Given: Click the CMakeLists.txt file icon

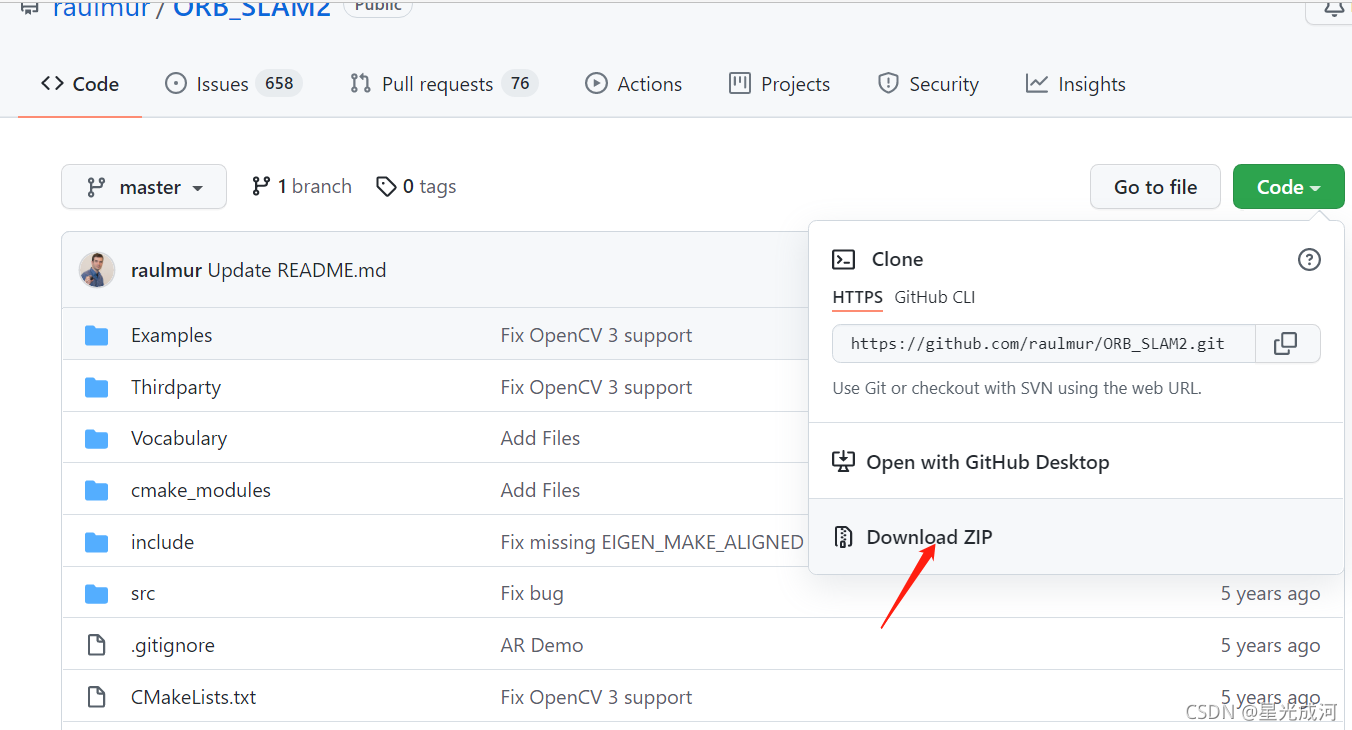Looking at the screenshot, I should pyautogui.click(x=97, y=697).
